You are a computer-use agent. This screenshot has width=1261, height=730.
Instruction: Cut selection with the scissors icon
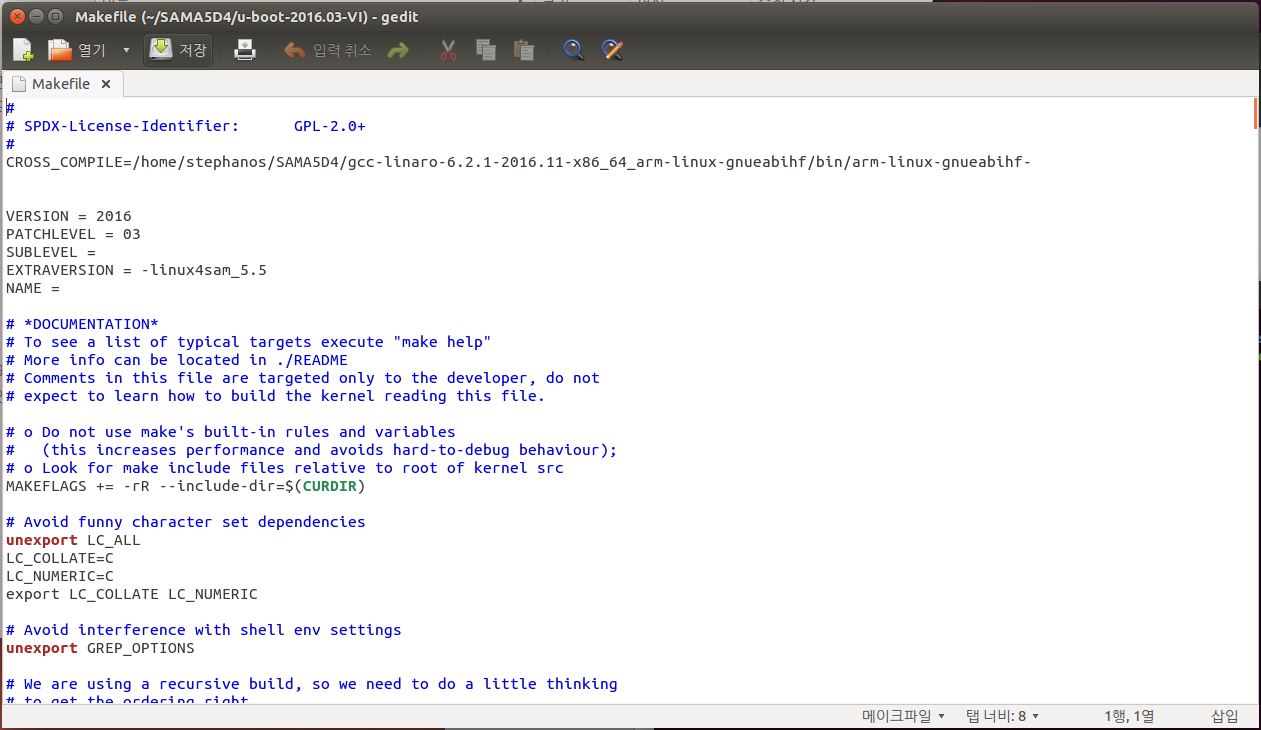pos(448,50)
